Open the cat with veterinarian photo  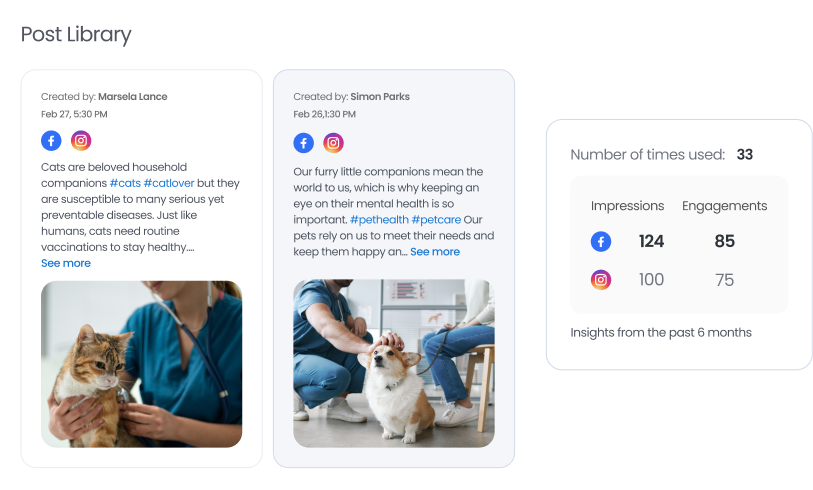[x=142, y=365]
